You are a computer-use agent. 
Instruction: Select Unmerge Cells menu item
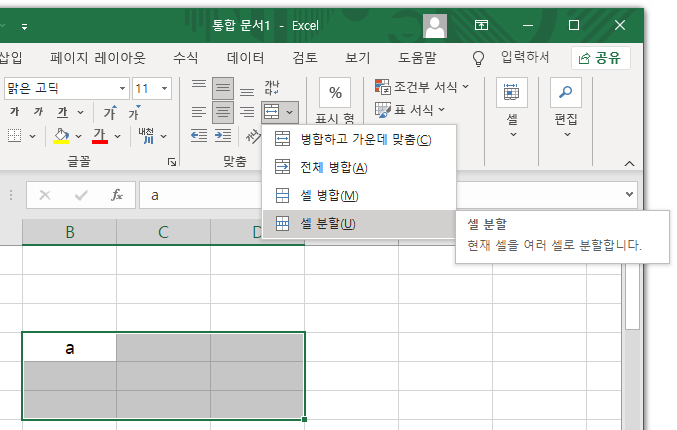click(359, 224)
